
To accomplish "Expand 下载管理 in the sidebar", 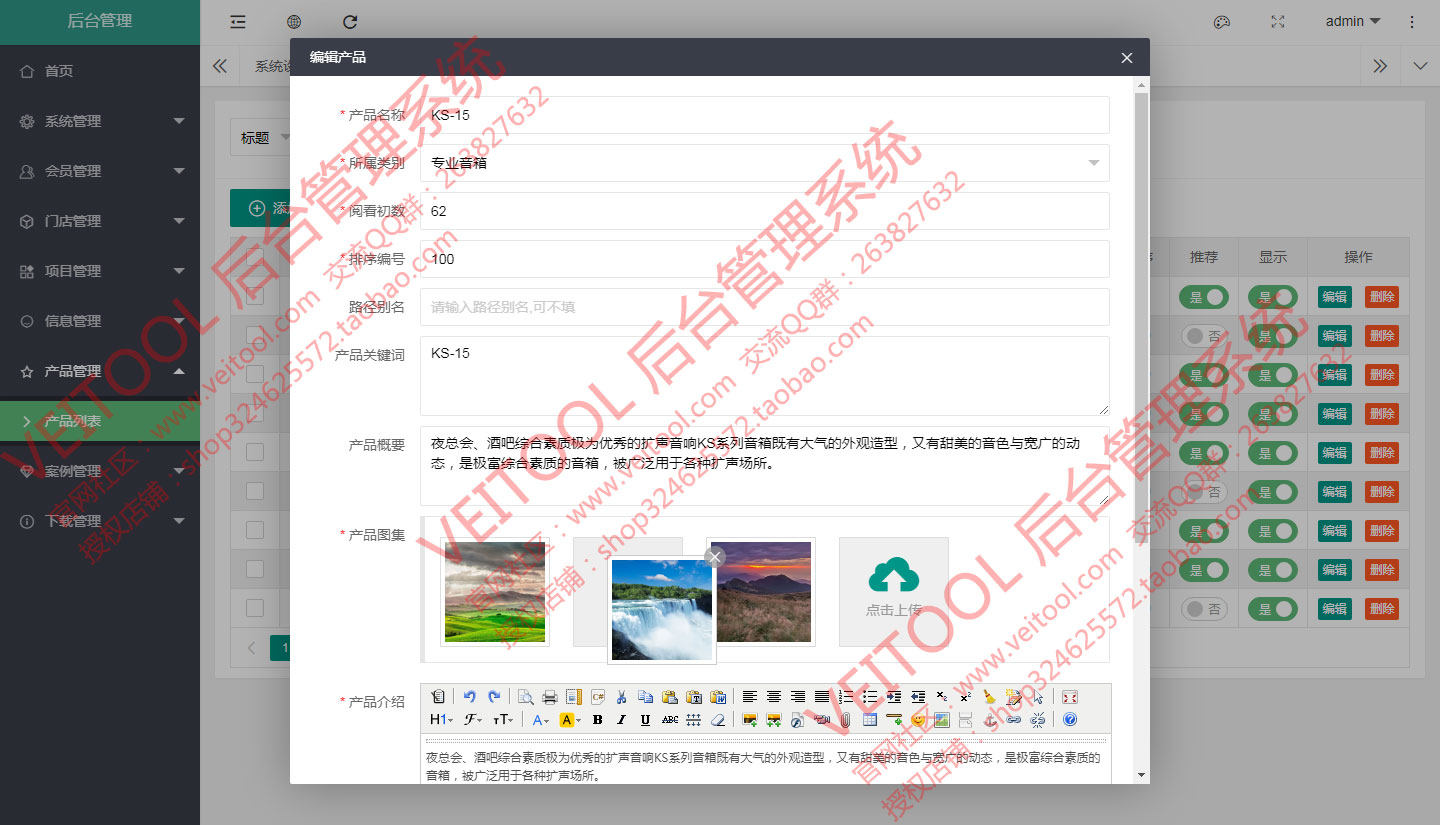I will [100, 521].
